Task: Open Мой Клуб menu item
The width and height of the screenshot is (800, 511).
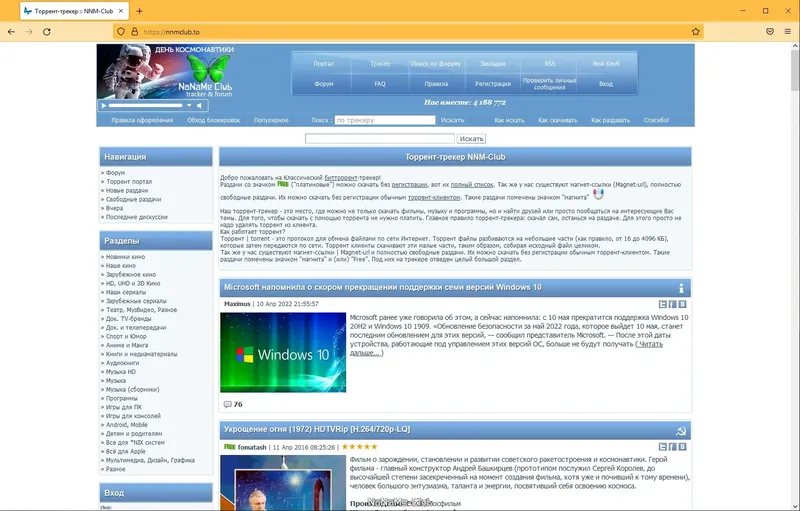Action: 606,64
